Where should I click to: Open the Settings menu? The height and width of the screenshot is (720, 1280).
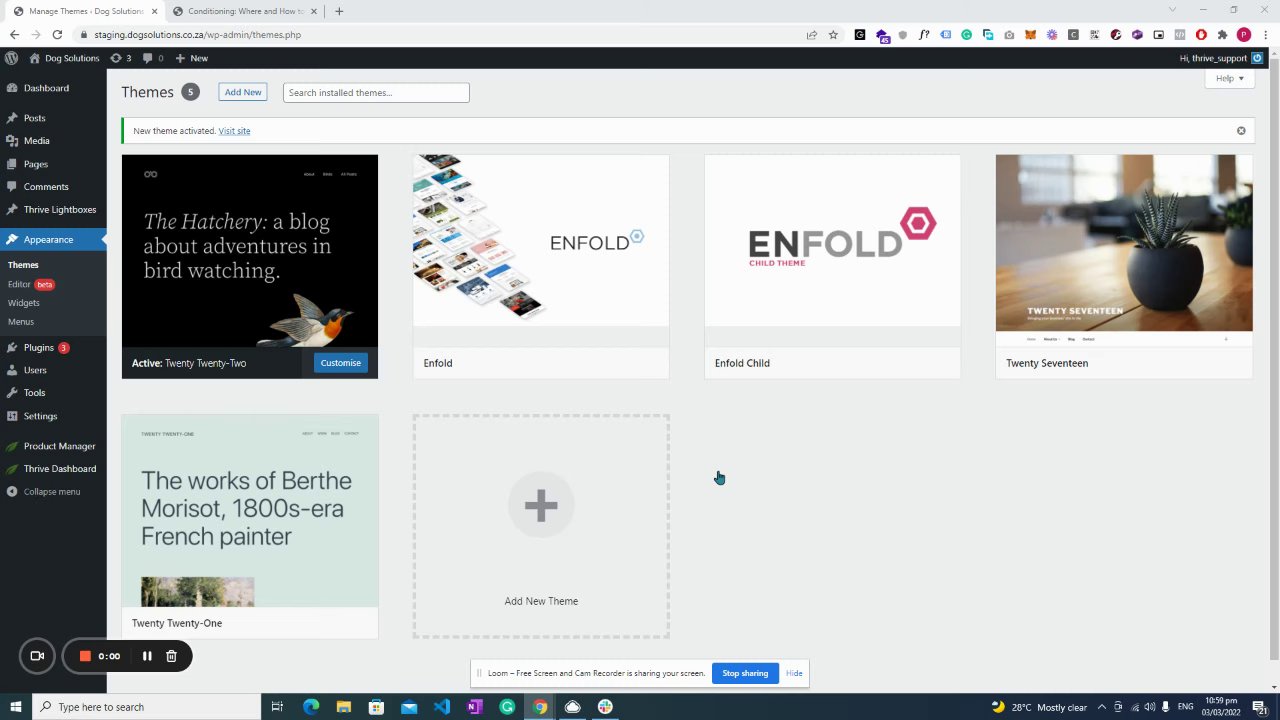click(x=40, y=416)
